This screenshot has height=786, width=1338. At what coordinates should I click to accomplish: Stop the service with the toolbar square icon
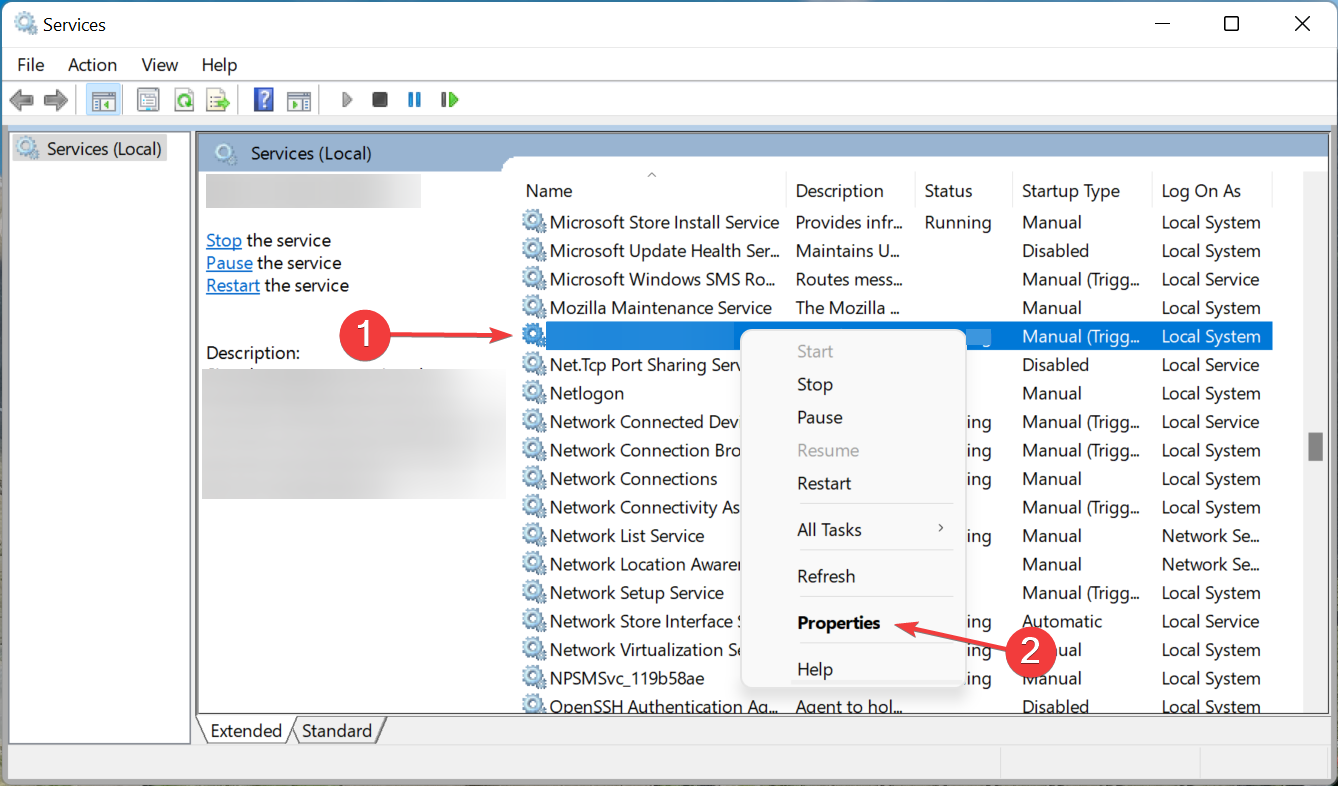tap(380, 100)
